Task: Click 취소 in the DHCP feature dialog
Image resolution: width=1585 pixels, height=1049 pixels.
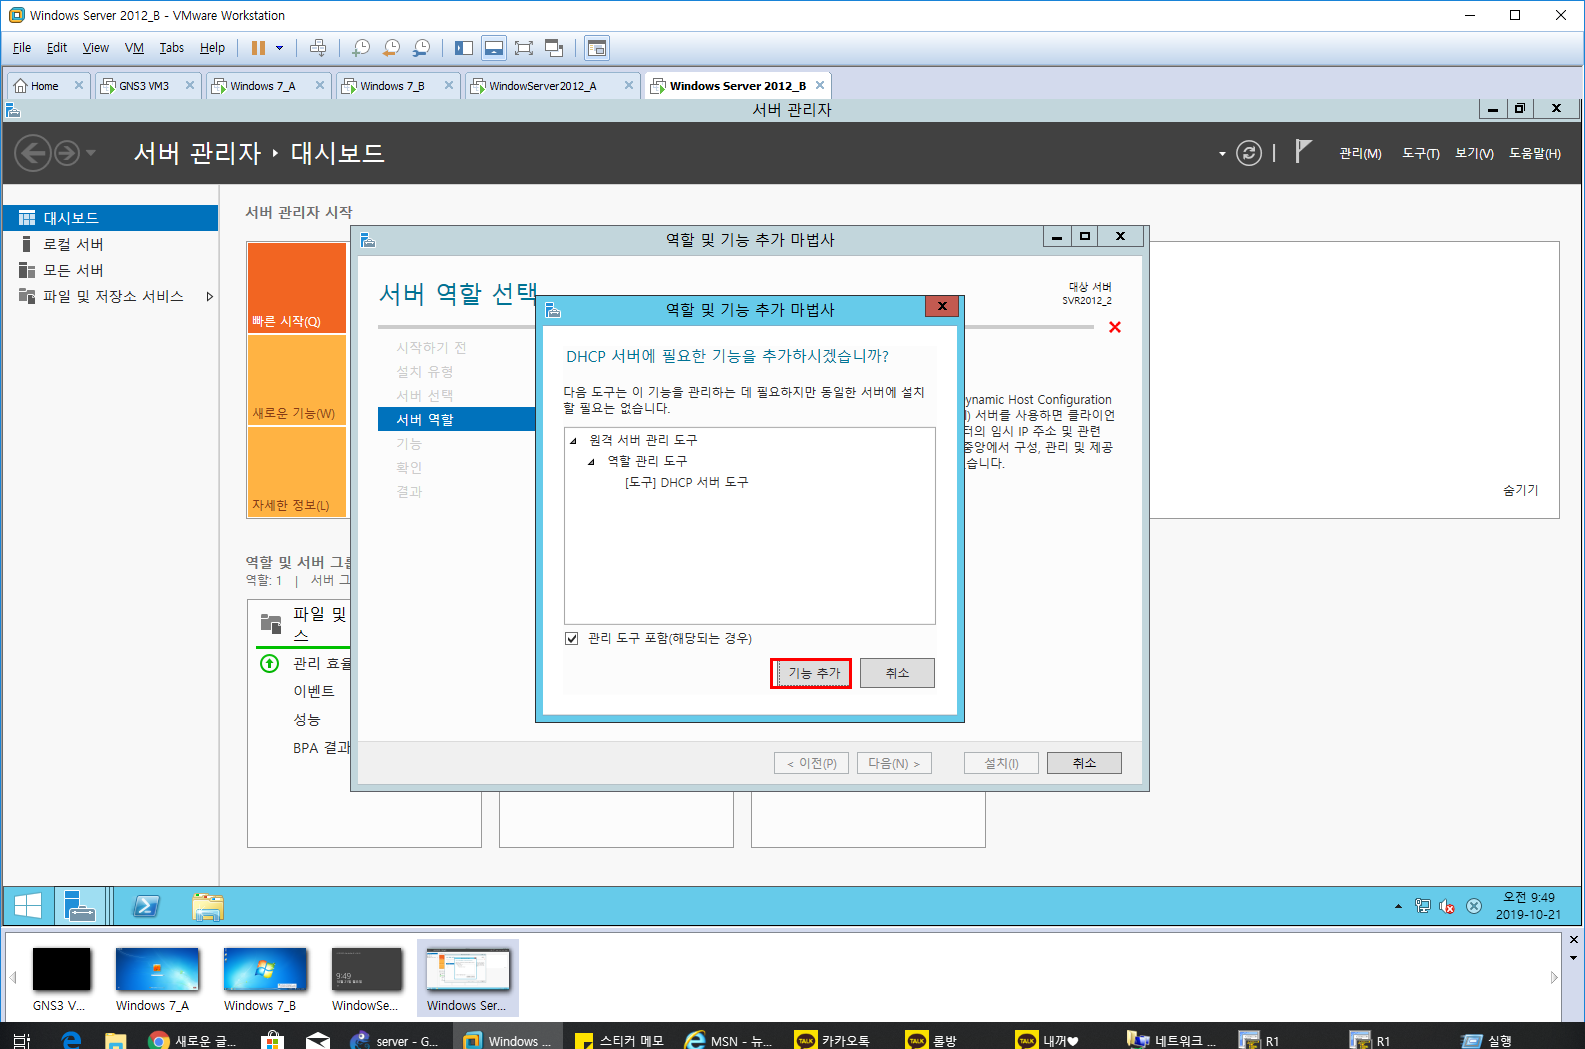Action: click(897, 673)
